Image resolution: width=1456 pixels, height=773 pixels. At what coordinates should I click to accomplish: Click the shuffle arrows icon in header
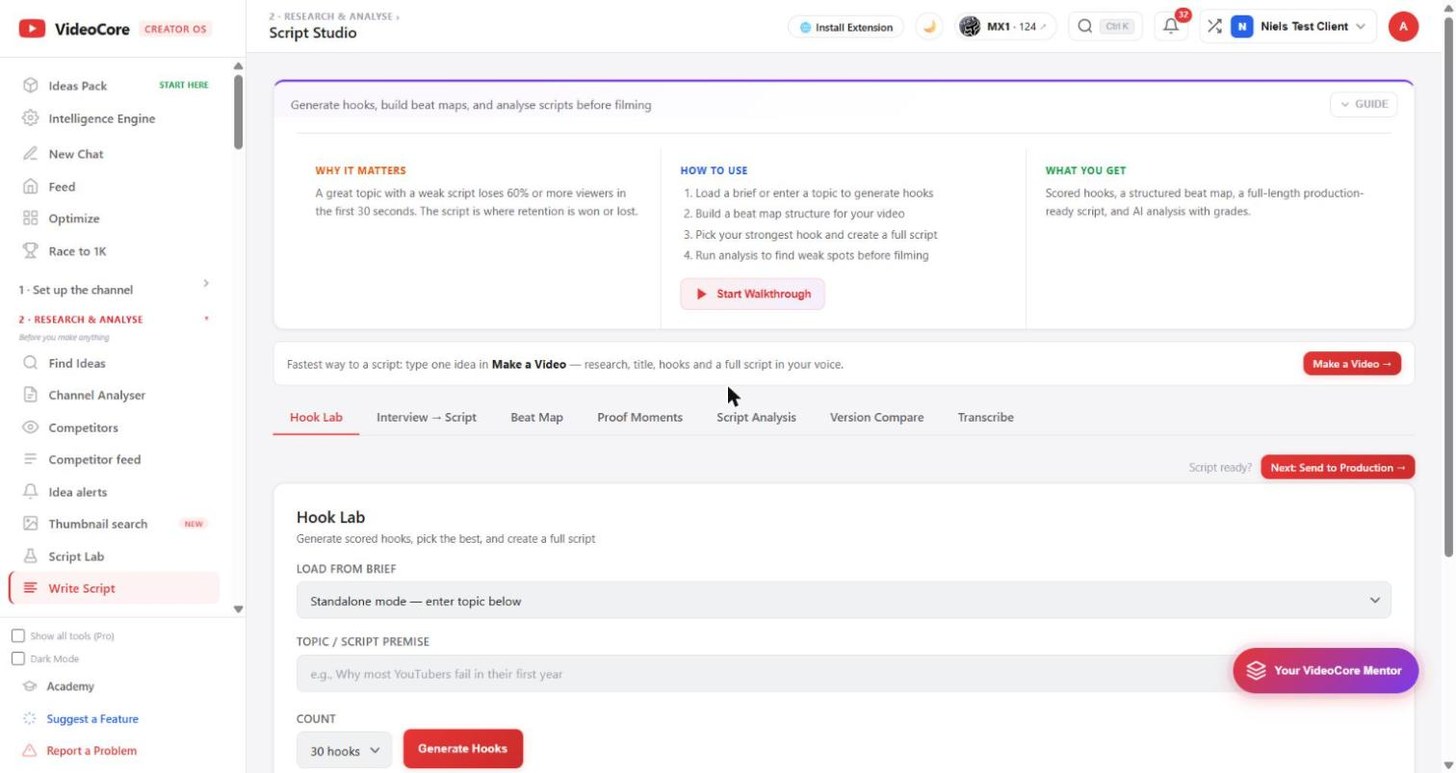1214,27
